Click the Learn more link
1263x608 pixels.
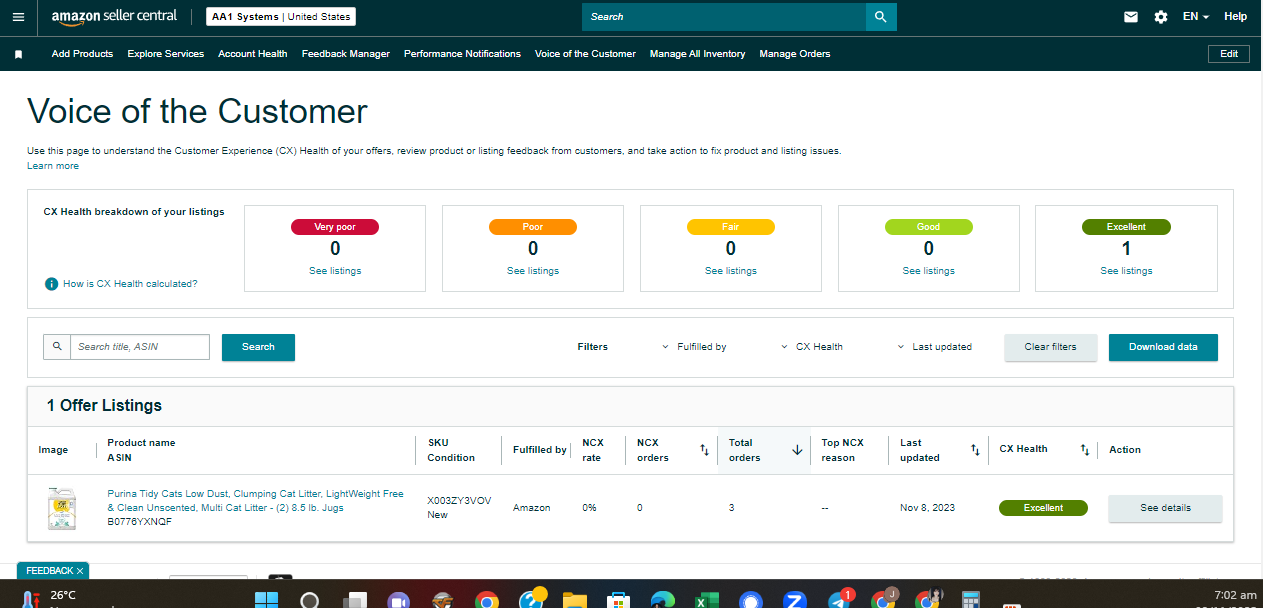53,166
